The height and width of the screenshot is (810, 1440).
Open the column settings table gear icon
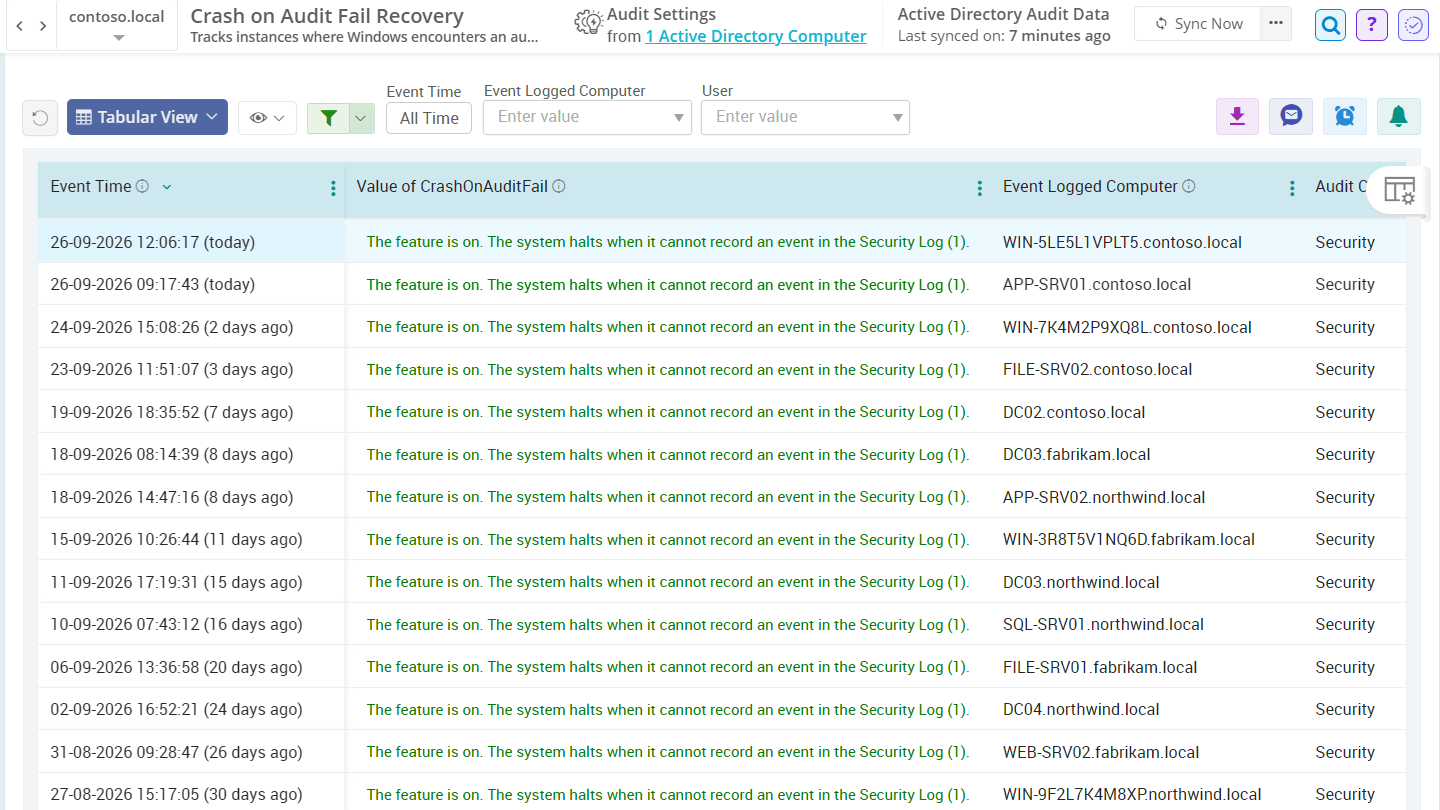(x=1400, y=189)
